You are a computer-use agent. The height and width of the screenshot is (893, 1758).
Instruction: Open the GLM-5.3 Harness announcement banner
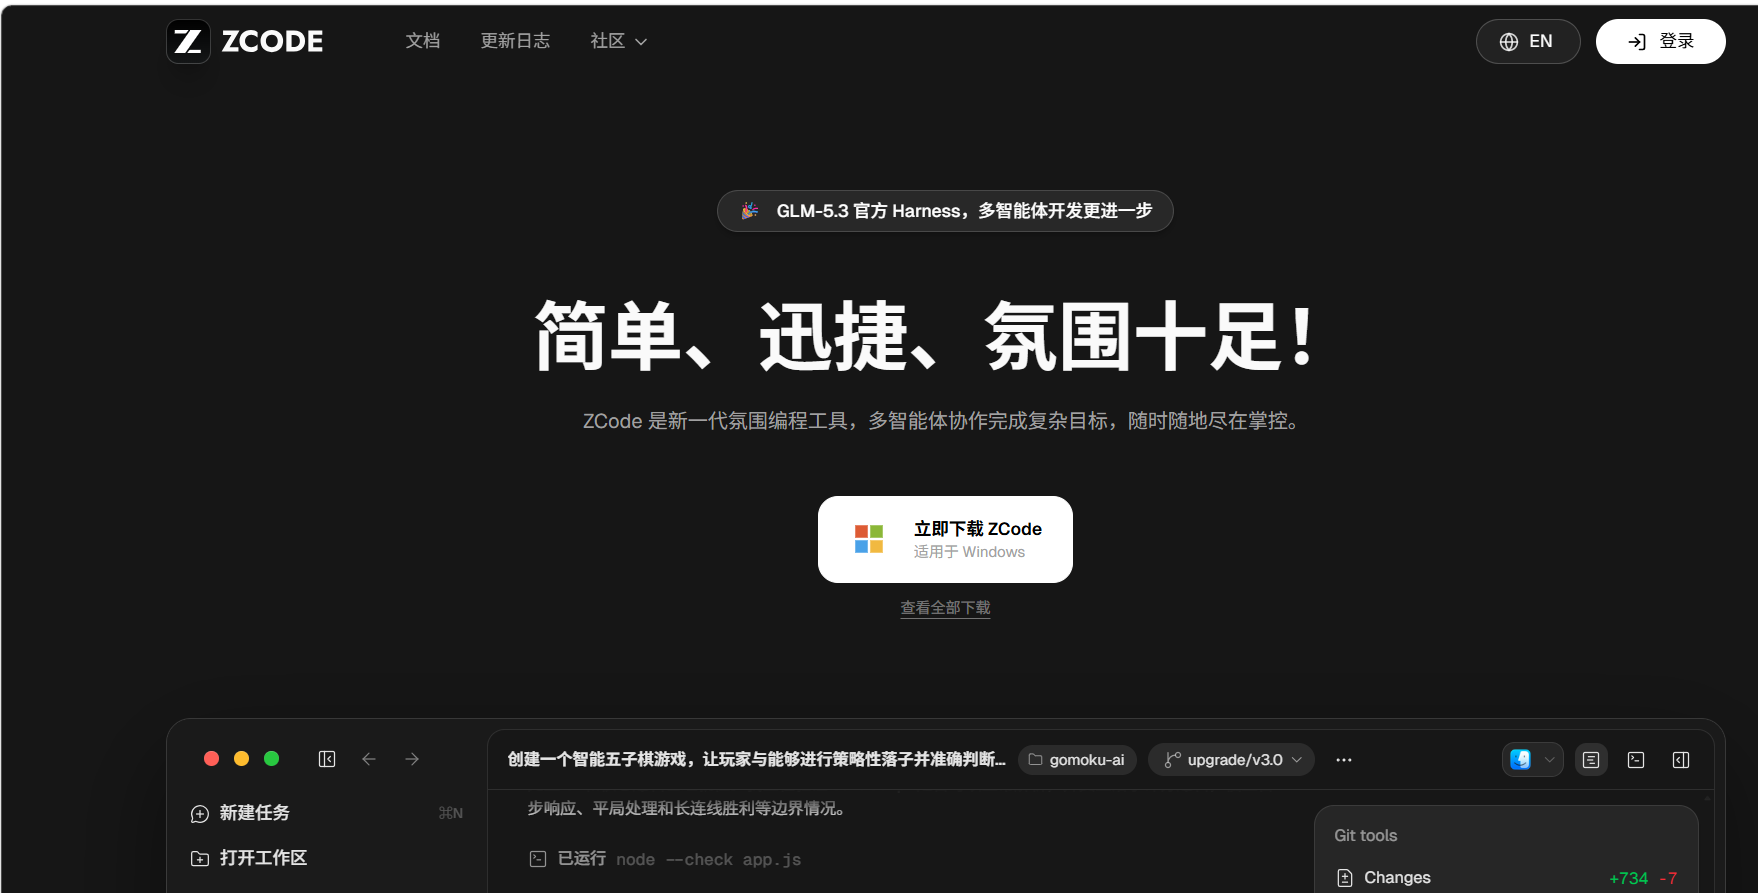tap(945, 211)
